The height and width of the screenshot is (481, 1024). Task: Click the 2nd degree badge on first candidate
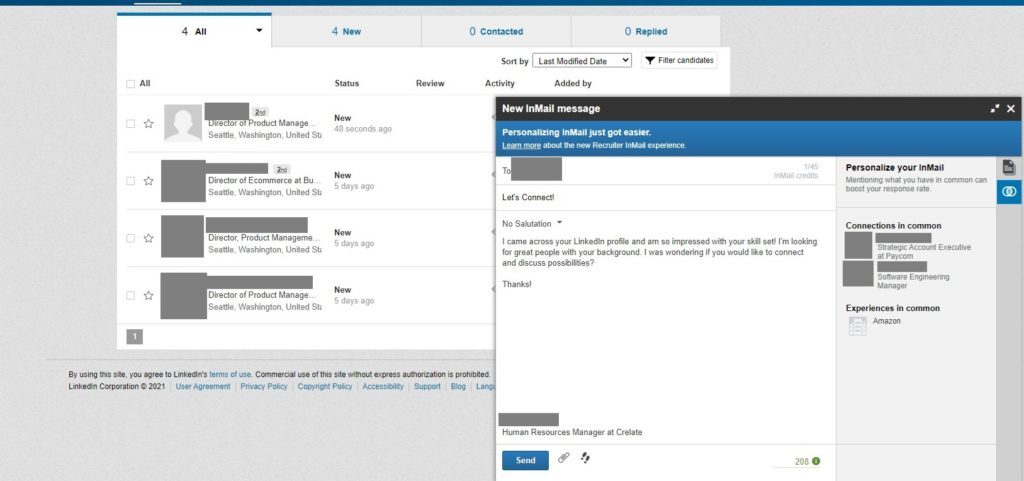tap(260, 112)
